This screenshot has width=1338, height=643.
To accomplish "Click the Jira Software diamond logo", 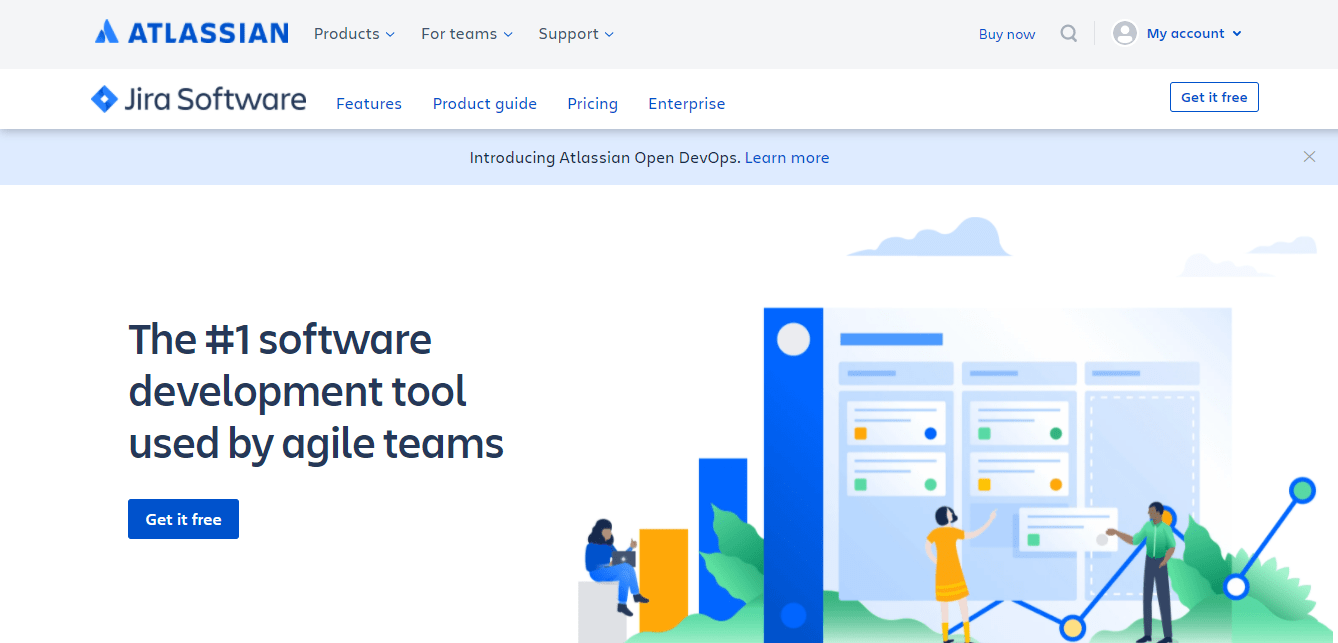I will click(x=104, y=99).
